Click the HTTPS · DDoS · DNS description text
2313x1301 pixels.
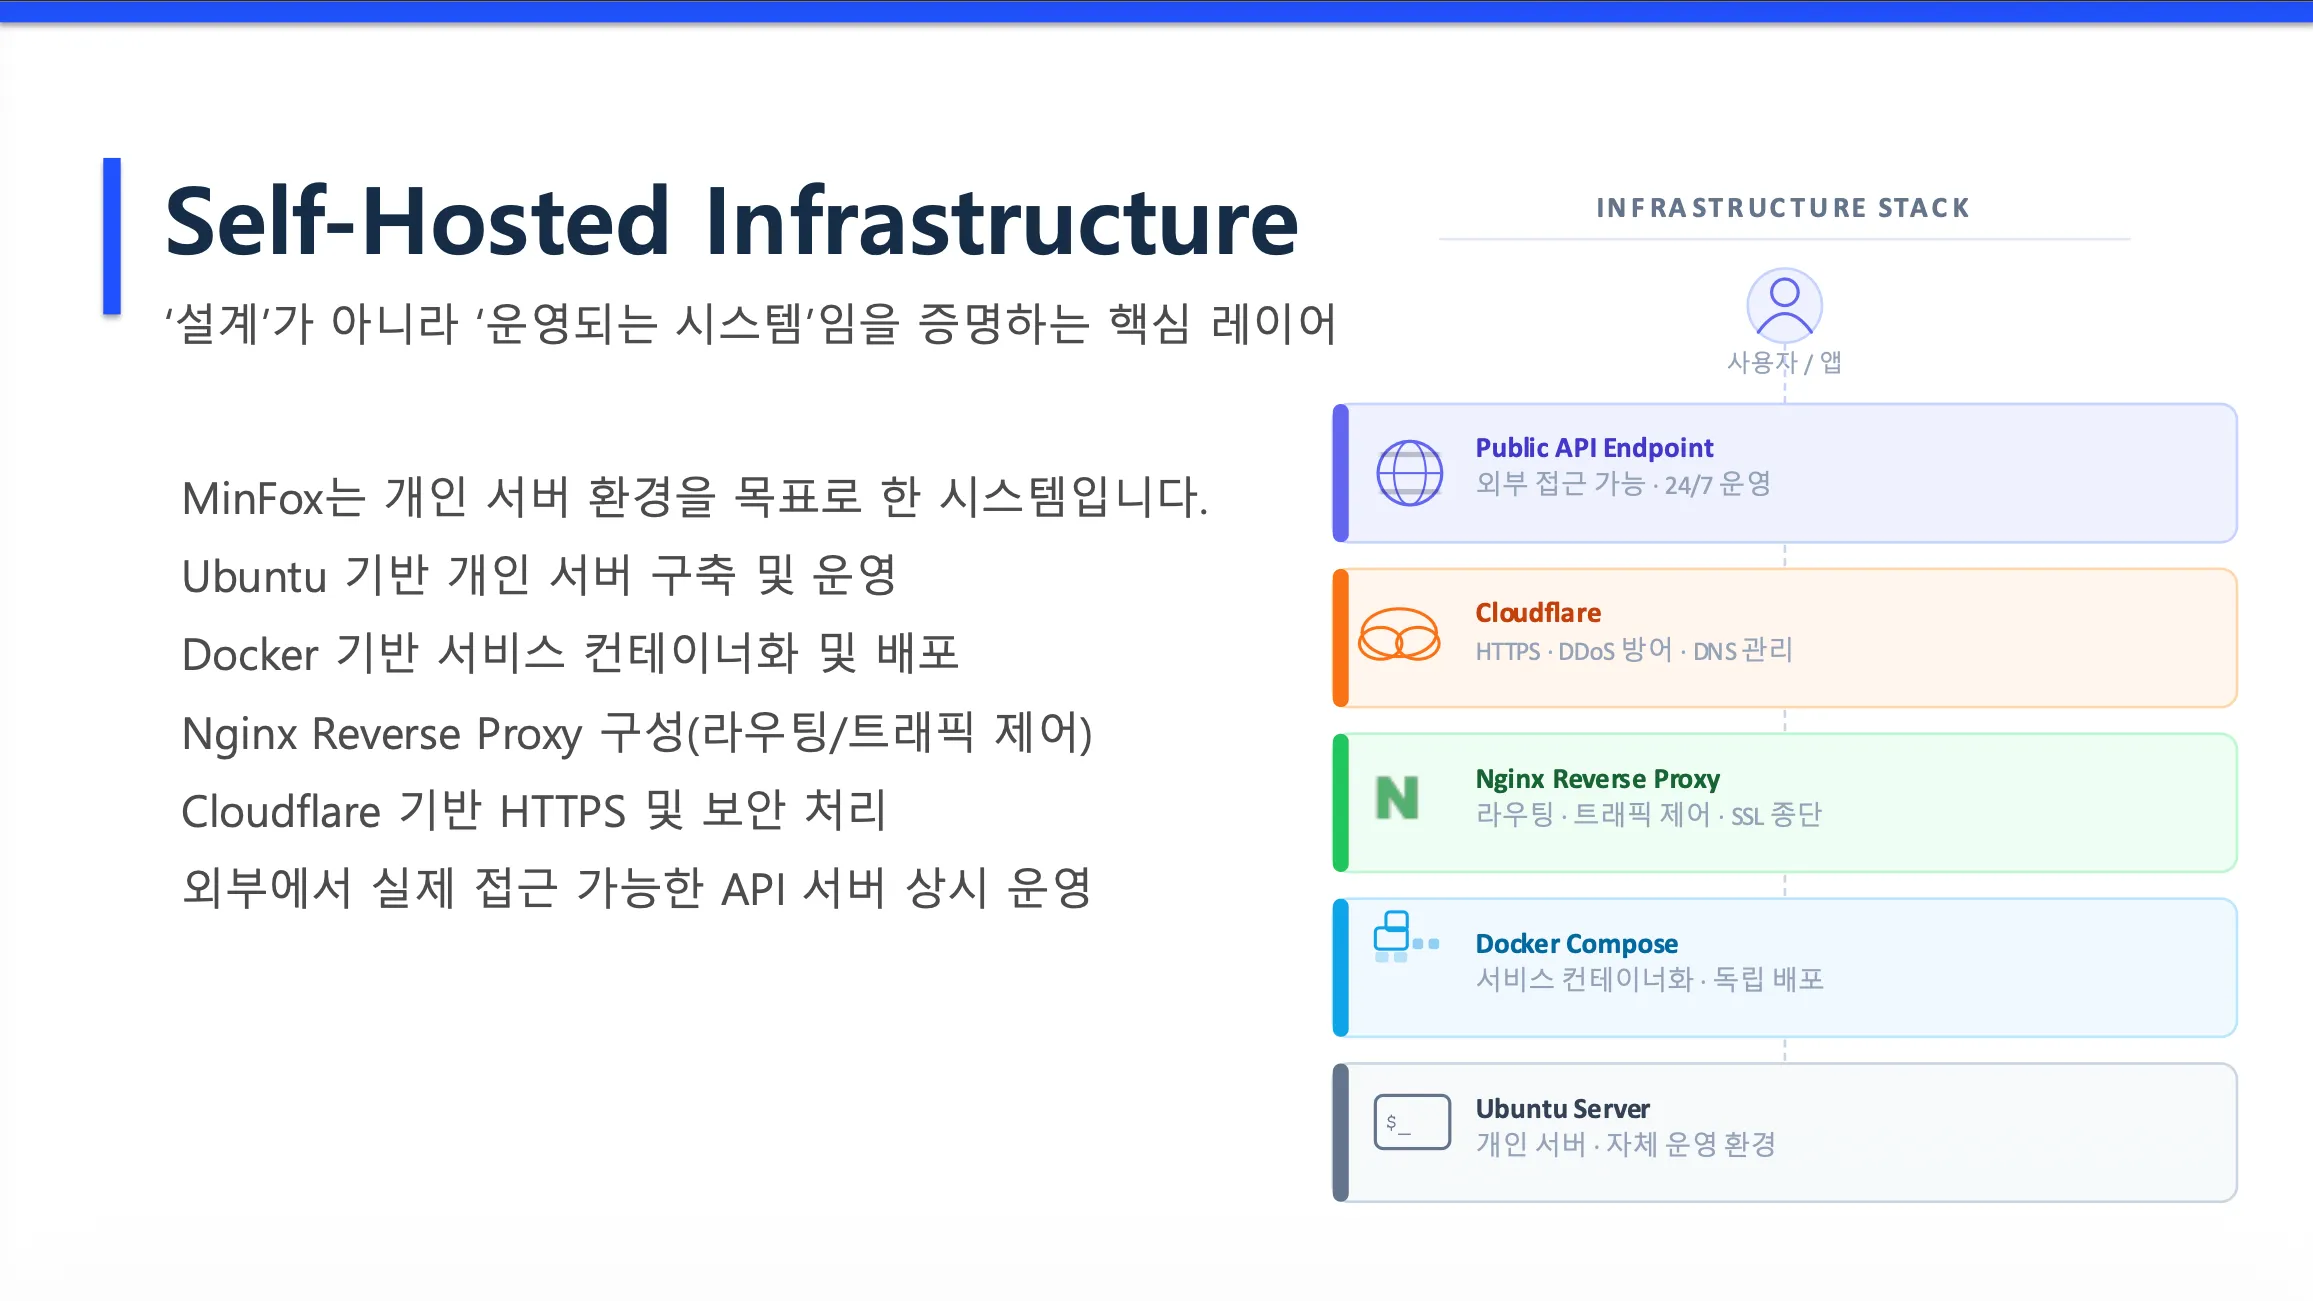(1633, 651)
